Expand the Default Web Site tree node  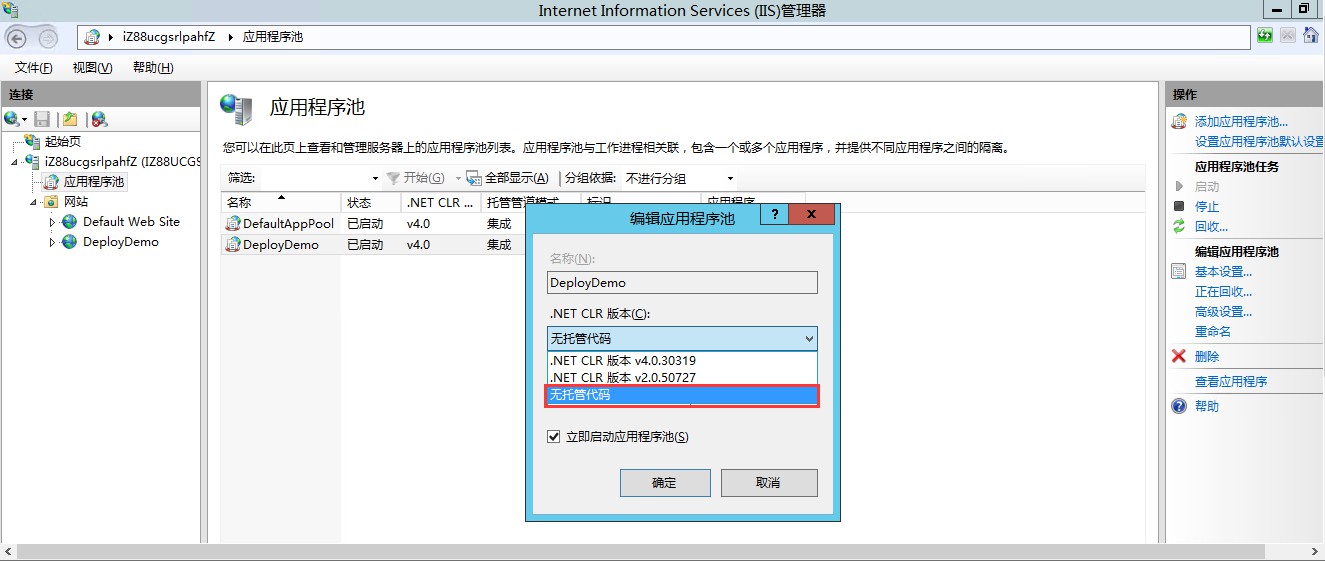coord(53,222)
